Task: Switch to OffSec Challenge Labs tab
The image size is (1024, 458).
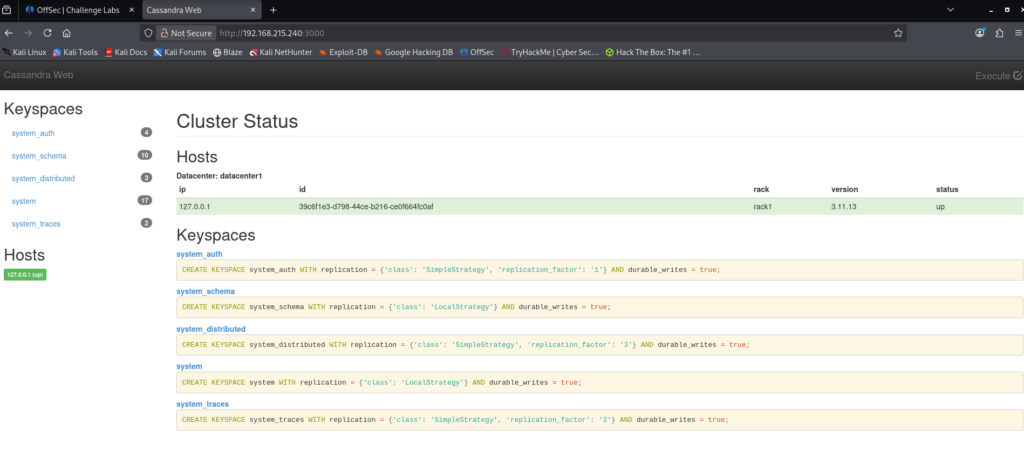Action: coord(78,9)
